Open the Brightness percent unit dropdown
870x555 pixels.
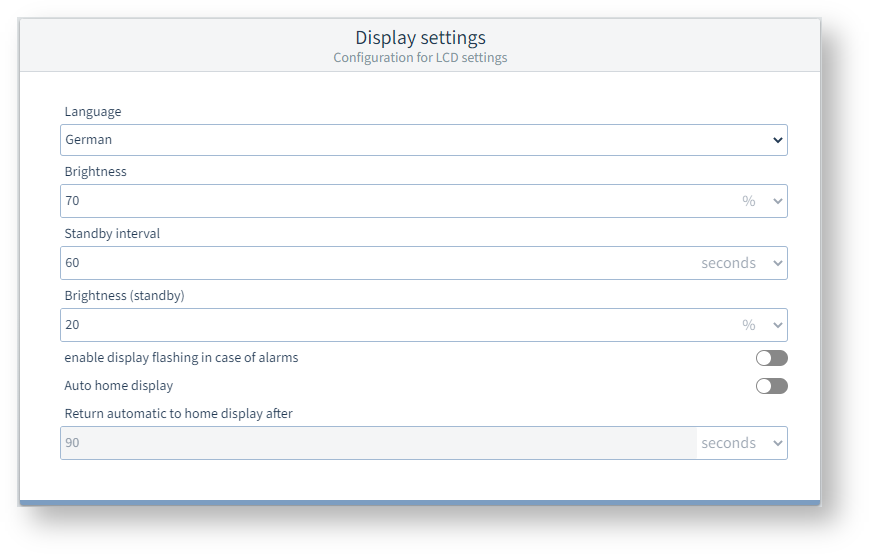pos(762,201)
